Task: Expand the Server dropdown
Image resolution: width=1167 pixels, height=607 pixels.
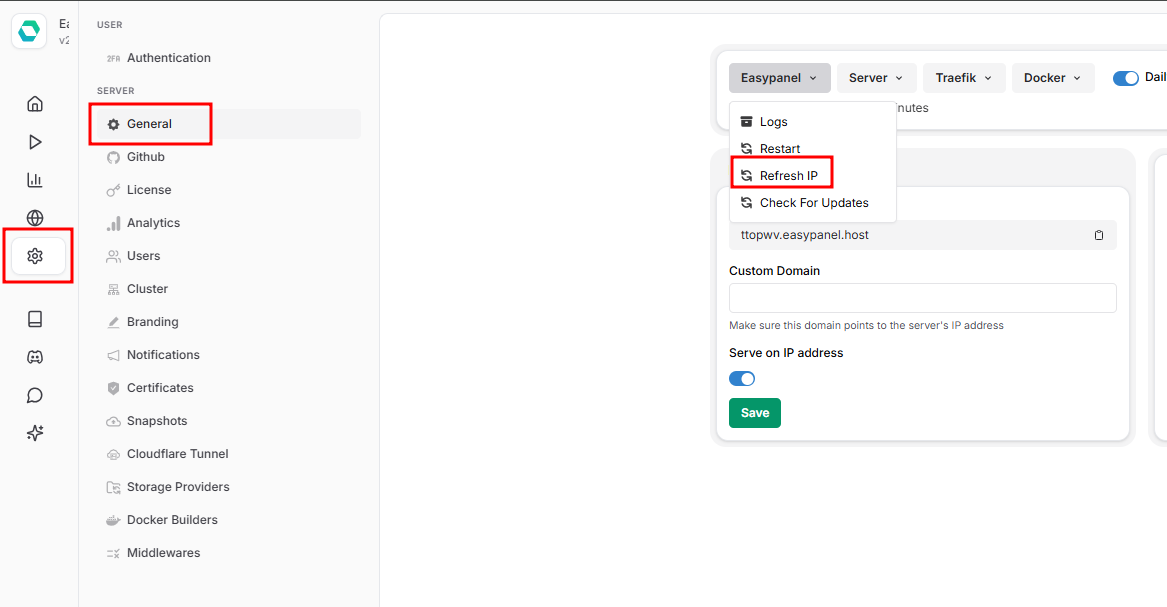Action: click(876, 77)
